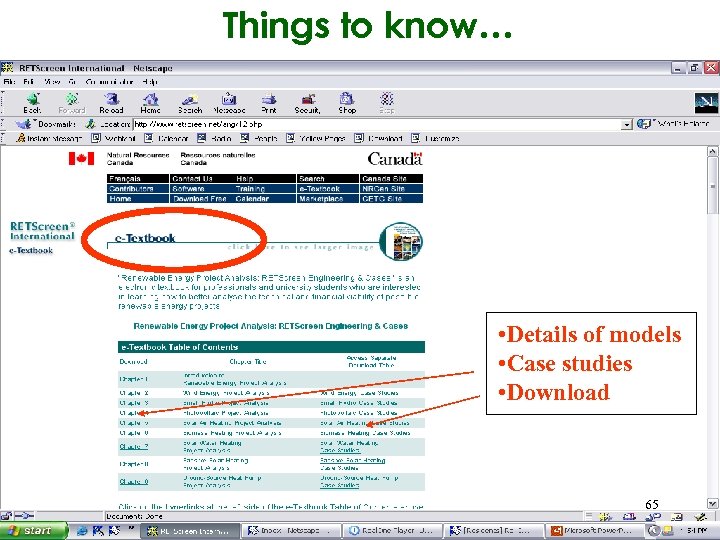Click the Canadian flag icon on page
Image resolution: width=720 pixels, height=540 pixels.
[81, 158]
